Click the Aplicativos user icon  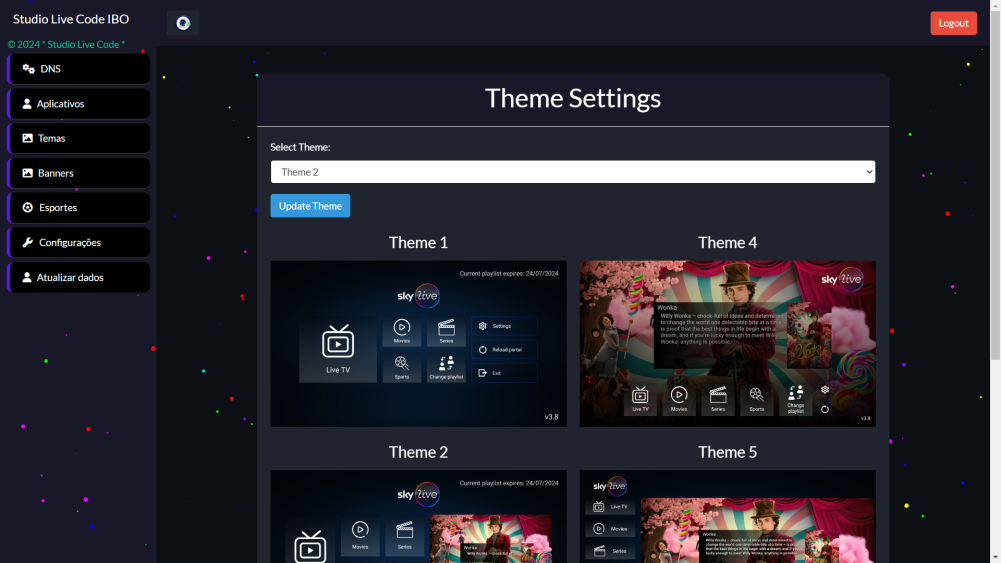27,104
